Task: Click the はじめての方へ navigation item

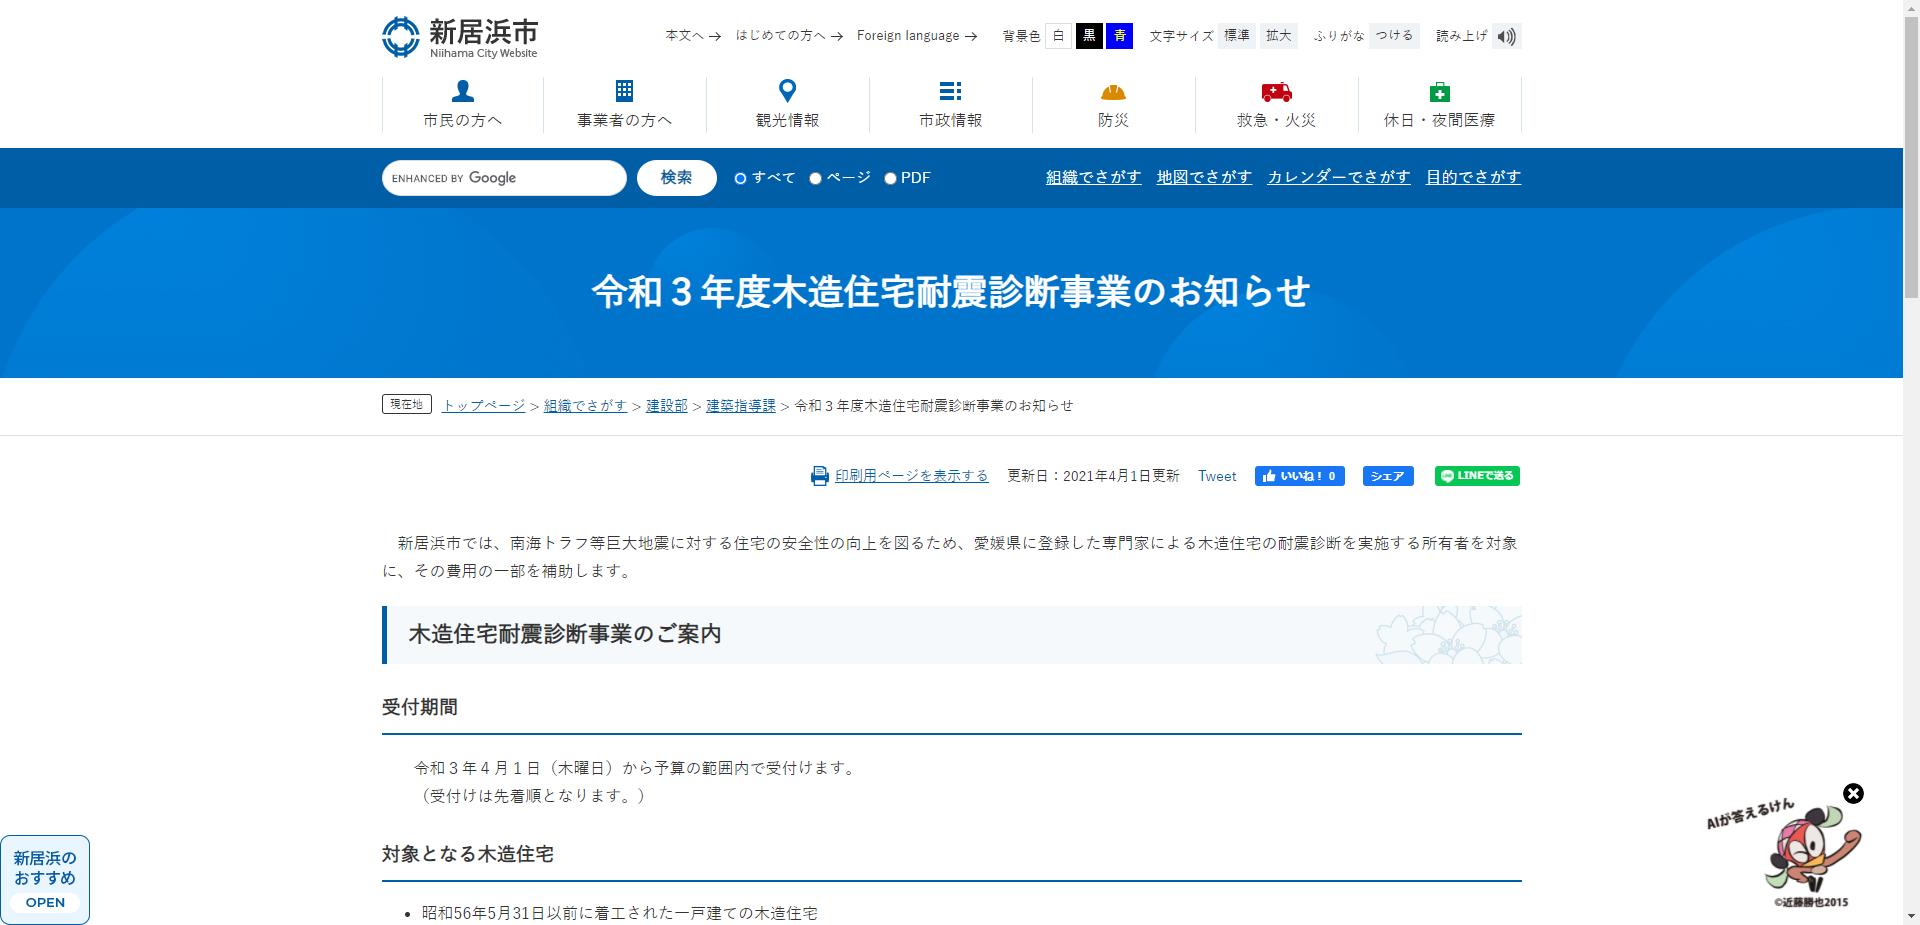Action: click(x=780, y=35)
